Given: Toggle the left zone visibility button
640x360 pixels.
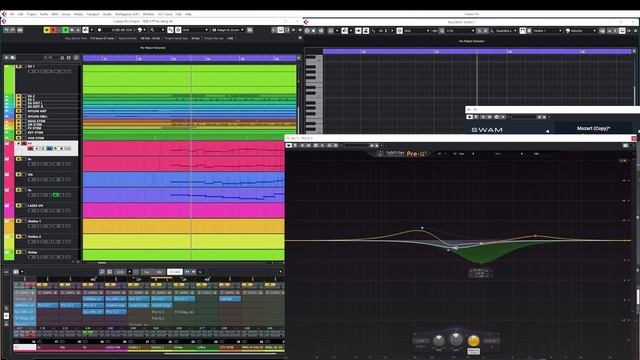Looking at the screenshot, I should pyautogui.click(x=275, y=30).
